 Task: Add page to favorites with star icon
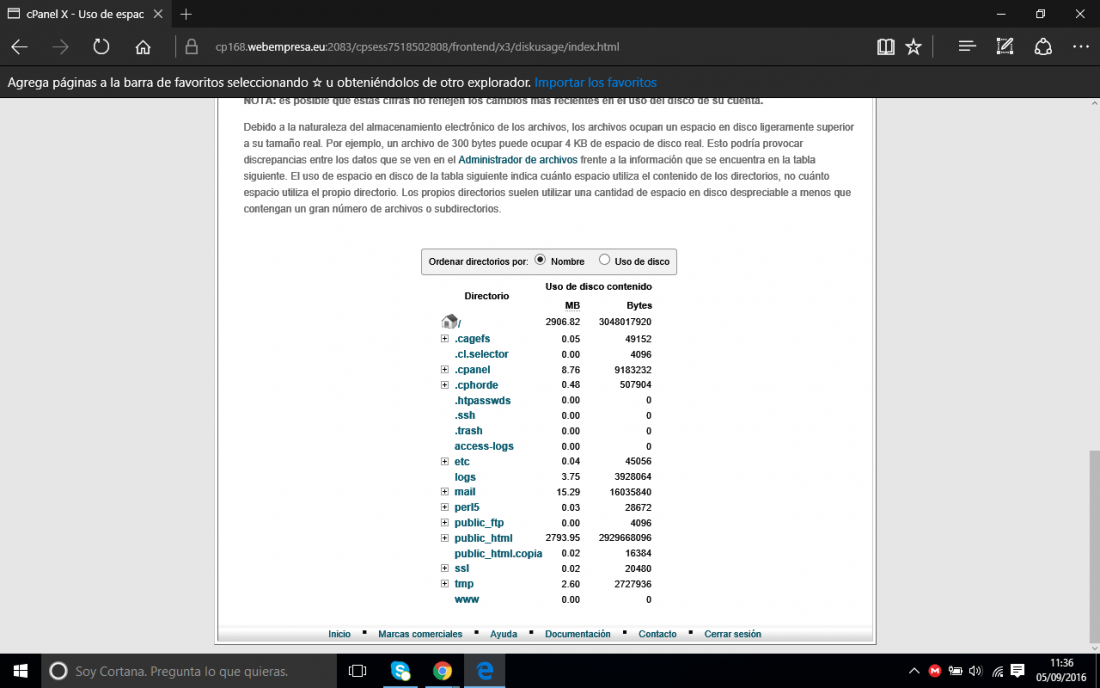tap(913, 47)
